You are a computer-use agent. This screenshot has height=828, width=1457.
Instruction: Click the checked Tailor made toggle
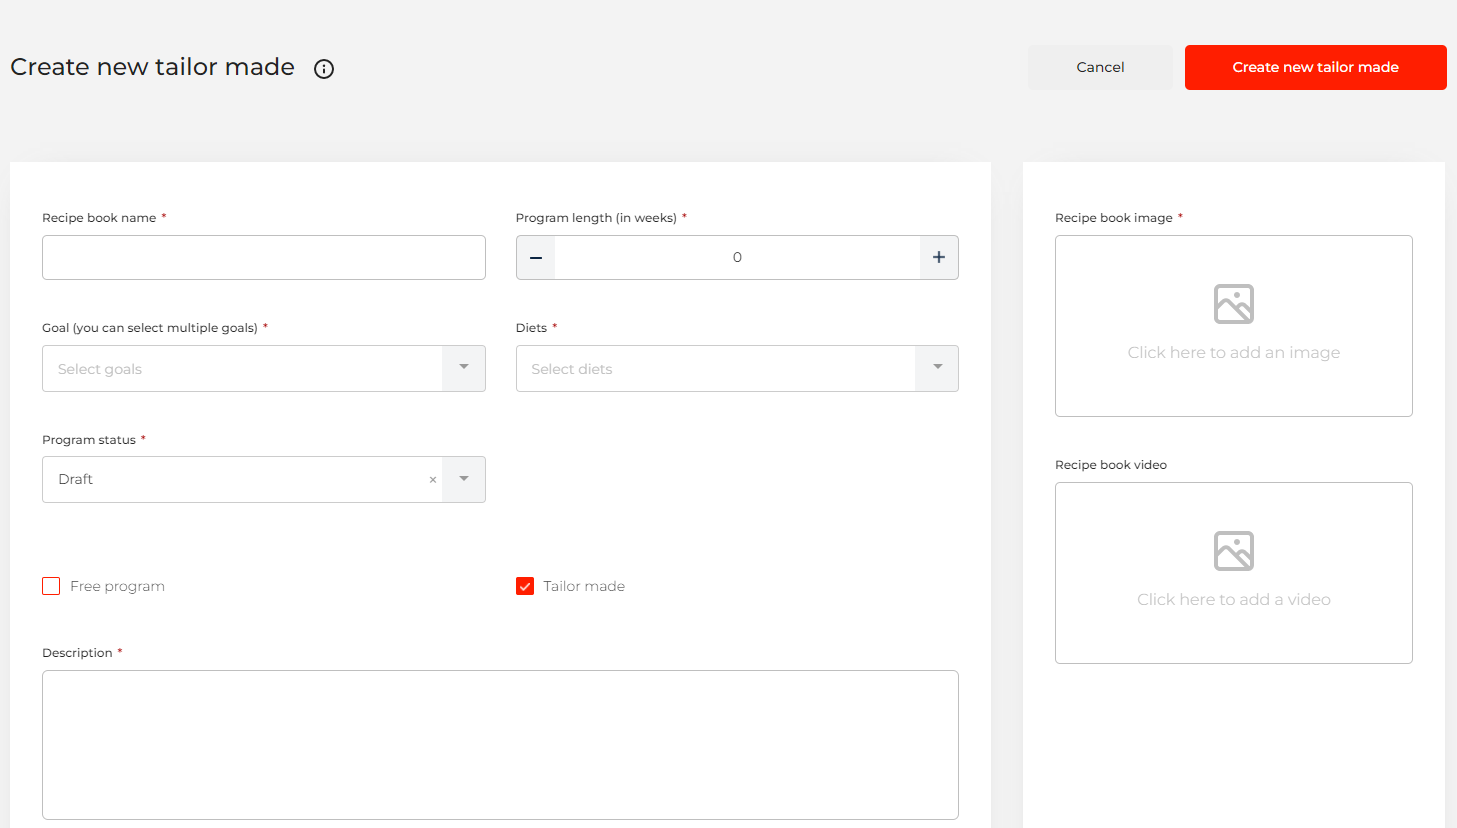(525, 586)
